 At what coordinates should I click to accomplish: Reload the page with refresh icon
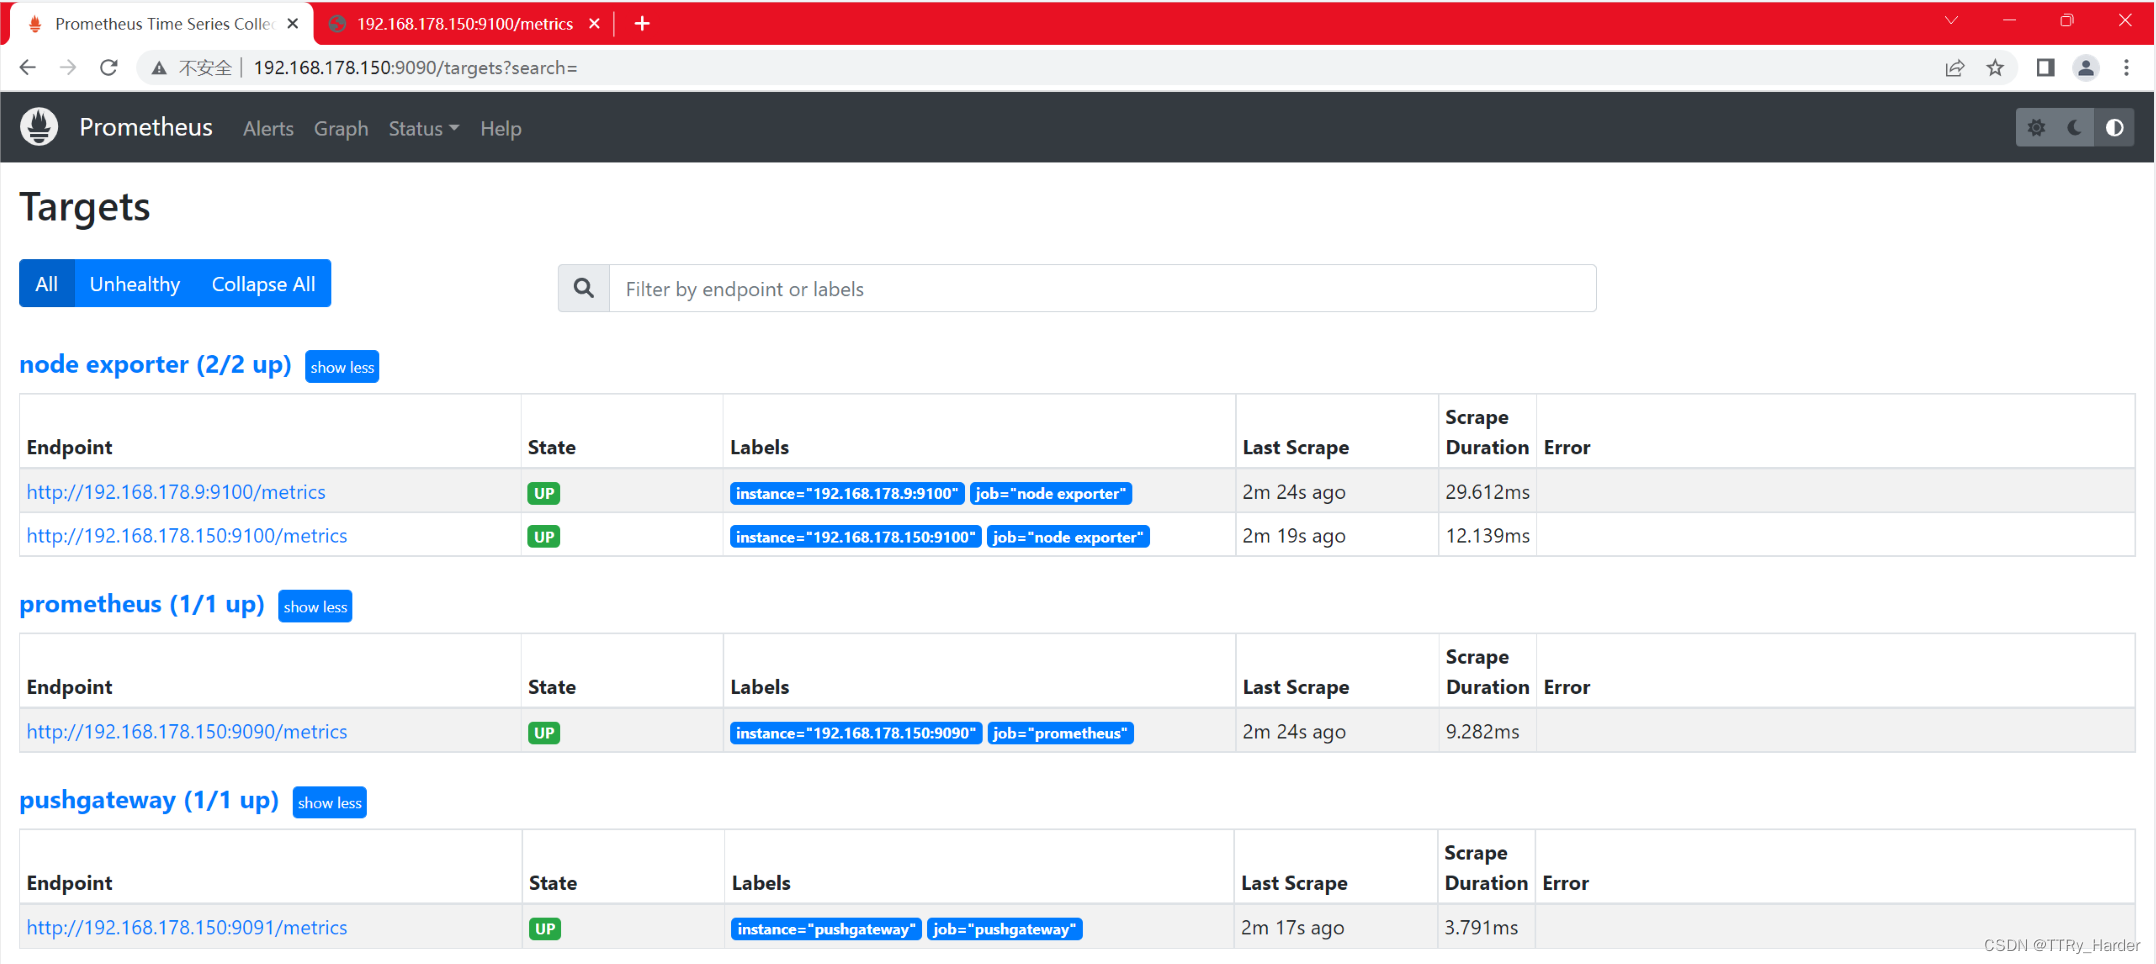pyautogui.click(x=109, y=67)
